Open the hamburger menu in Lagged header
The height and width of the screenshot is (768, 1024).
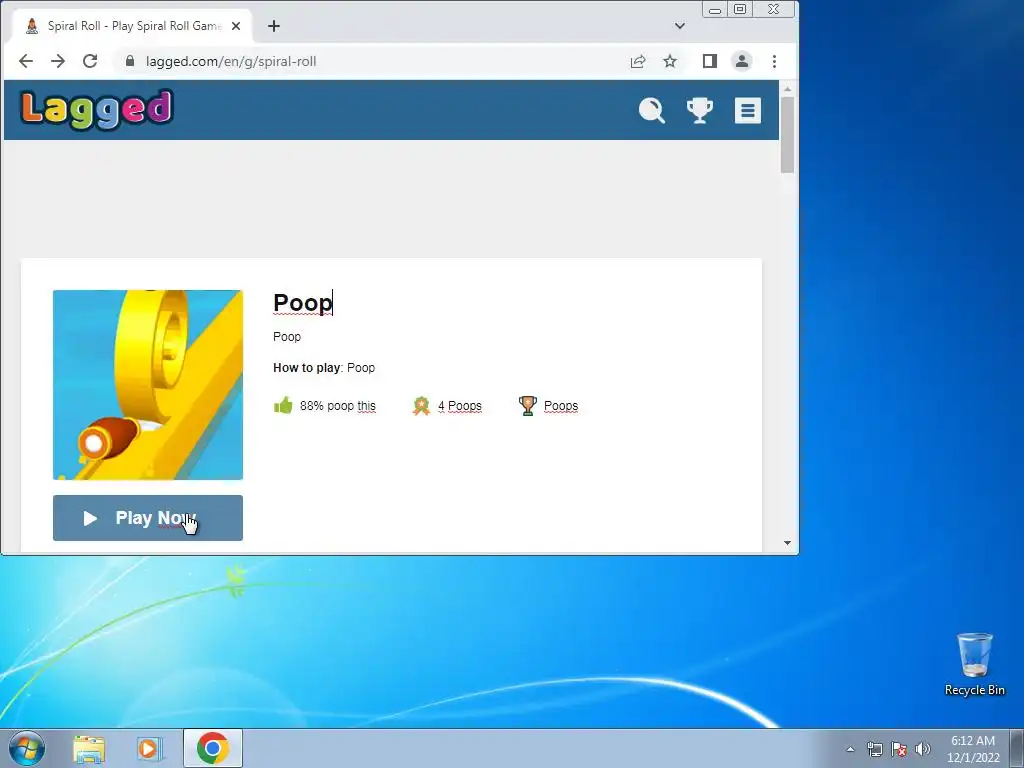point(748,110)
